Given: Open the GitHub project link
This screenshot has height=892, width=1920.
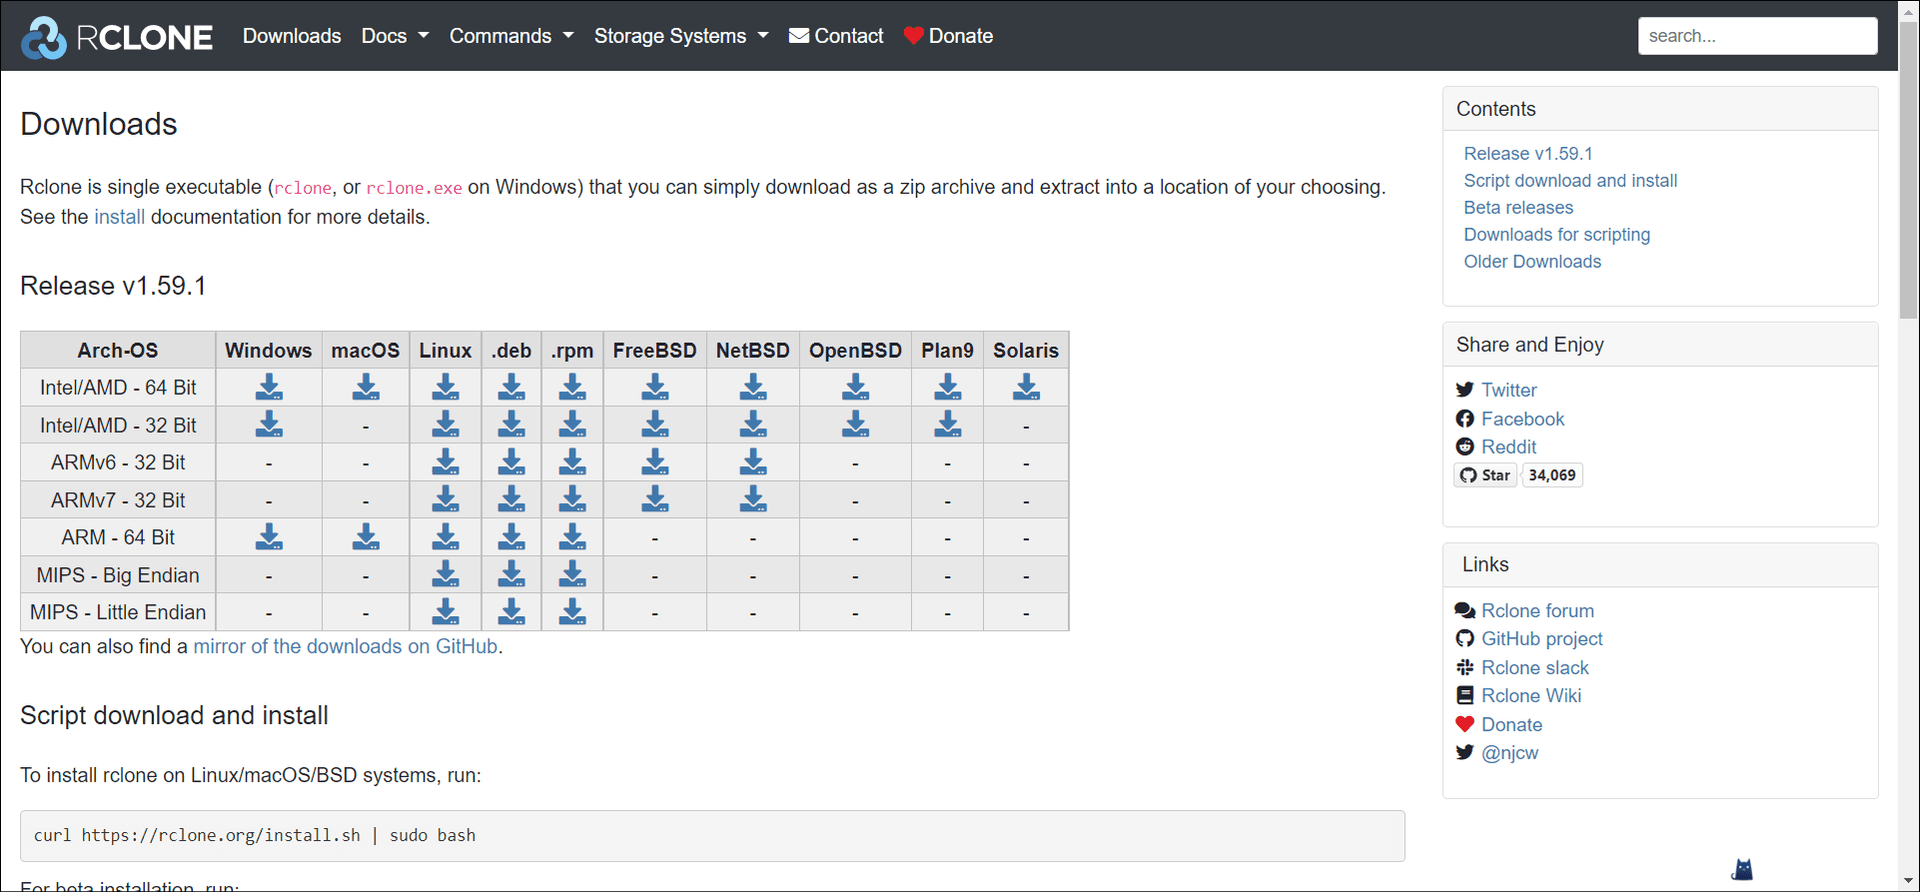Looking at the screenshot, I should [1541, 639].
